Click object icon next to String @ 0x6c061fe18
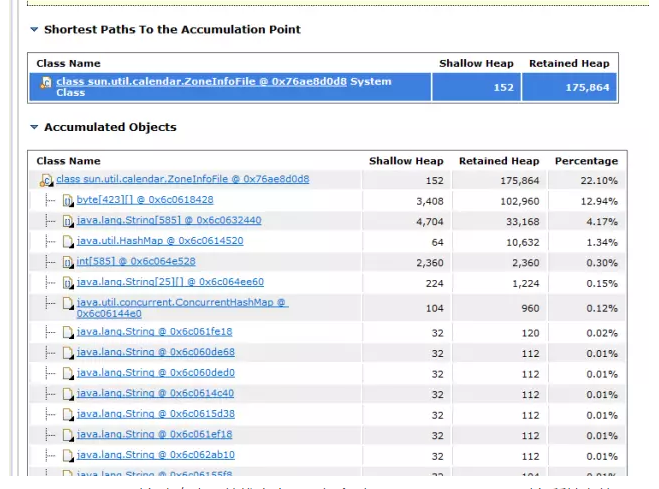Screen dimensions: 659x489 click(x=68, y=332)
